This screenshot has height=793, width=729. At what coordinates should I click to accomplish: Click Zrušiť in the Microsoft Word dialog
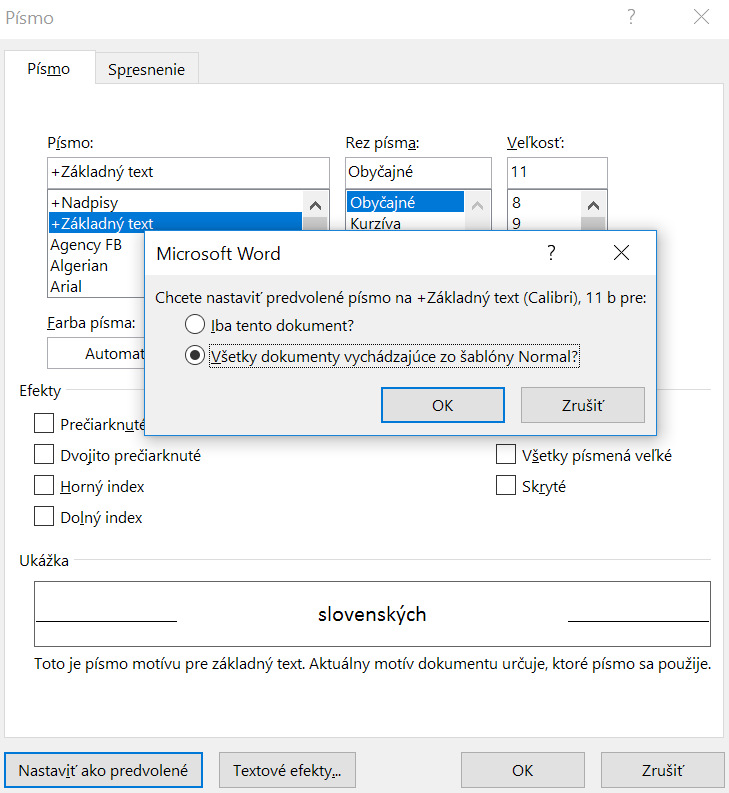tap(583, 405)
